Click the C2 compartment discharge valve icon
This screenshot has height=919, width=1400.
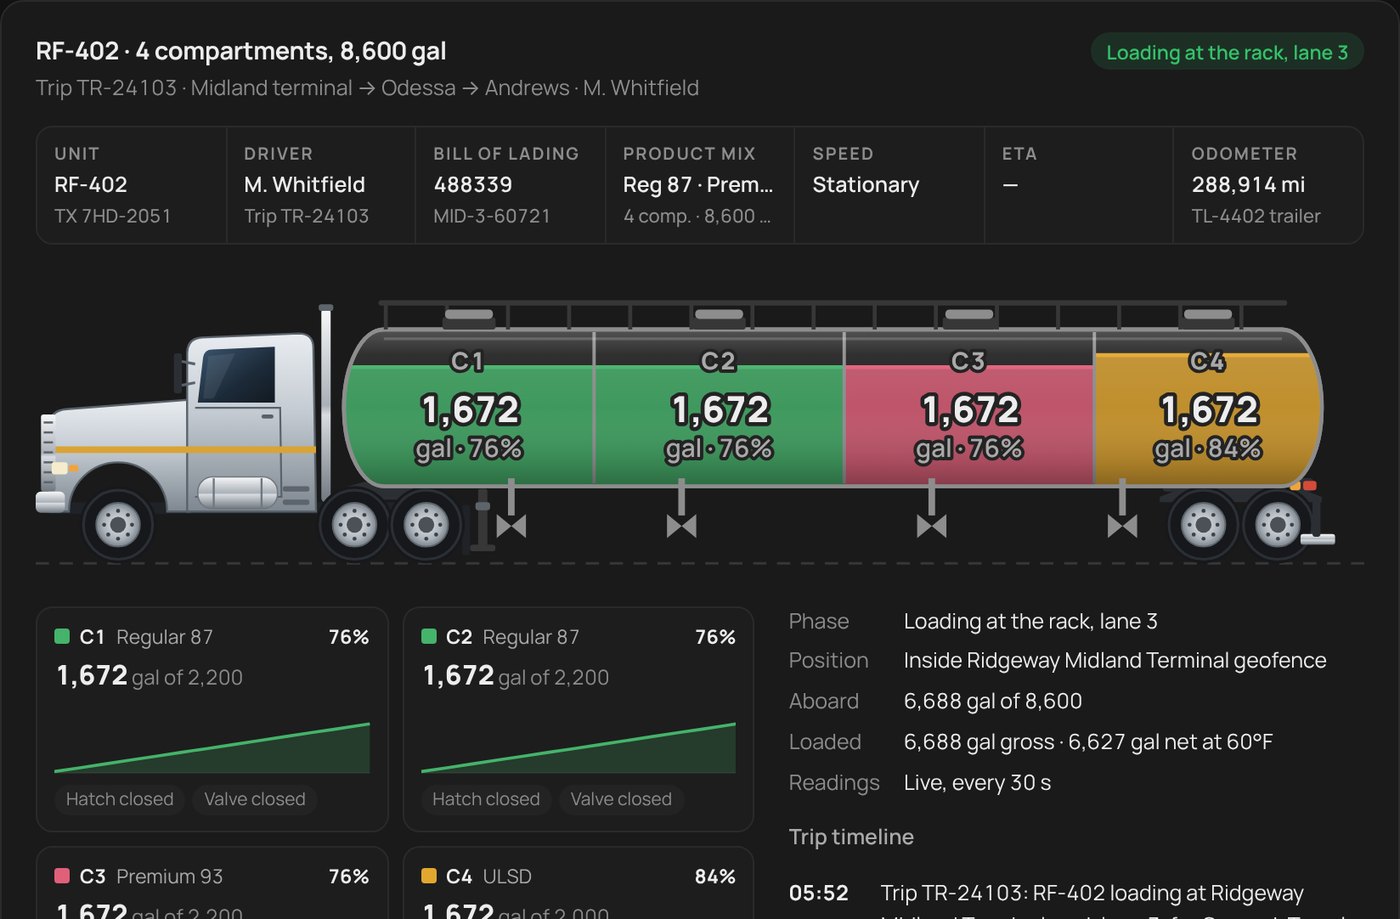pos(681,525)
